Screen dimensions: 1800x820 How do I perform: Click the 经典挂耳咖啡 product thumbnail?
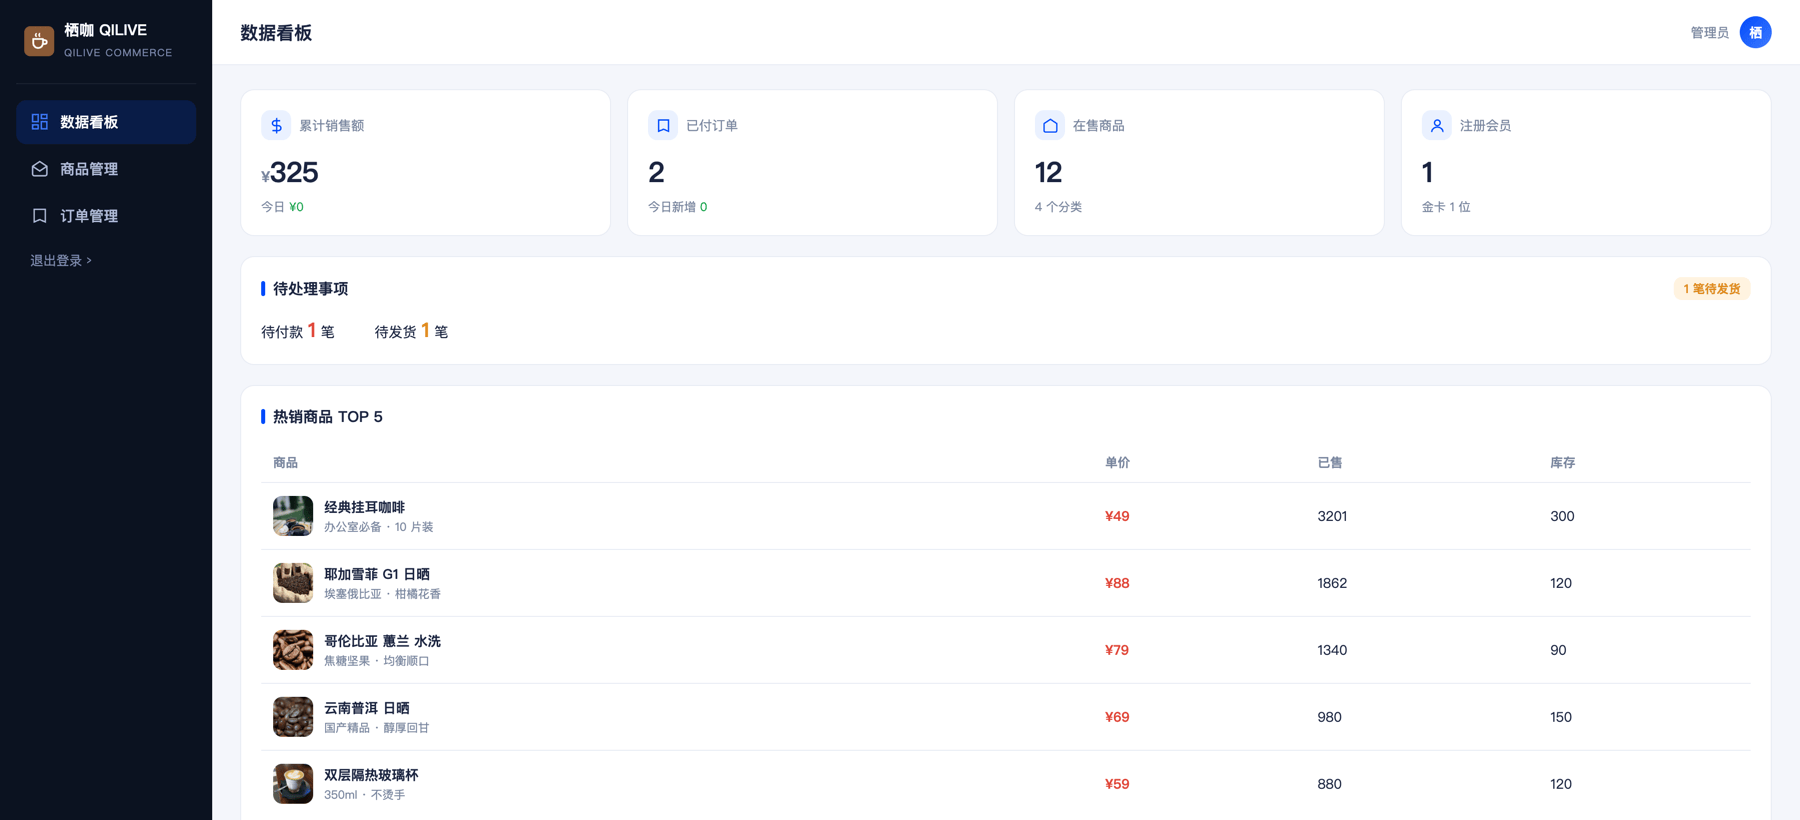click(293, 516)
